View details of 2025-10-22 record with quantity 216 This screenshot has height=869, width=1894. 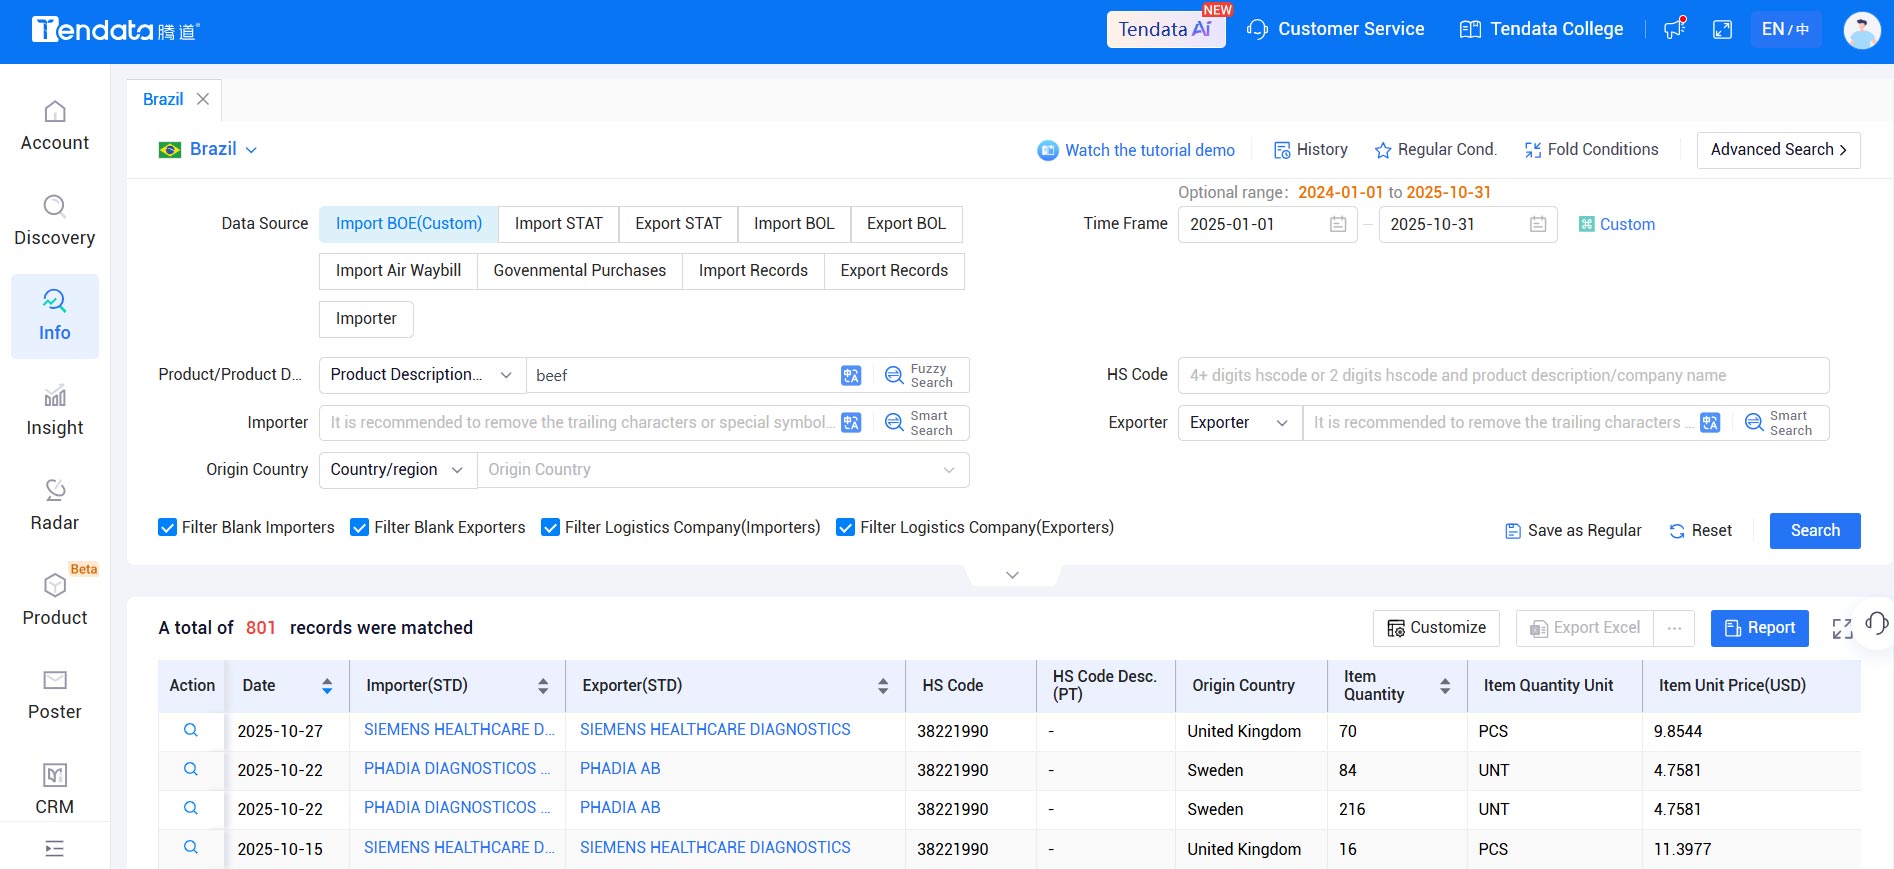[x=191, y=808]
